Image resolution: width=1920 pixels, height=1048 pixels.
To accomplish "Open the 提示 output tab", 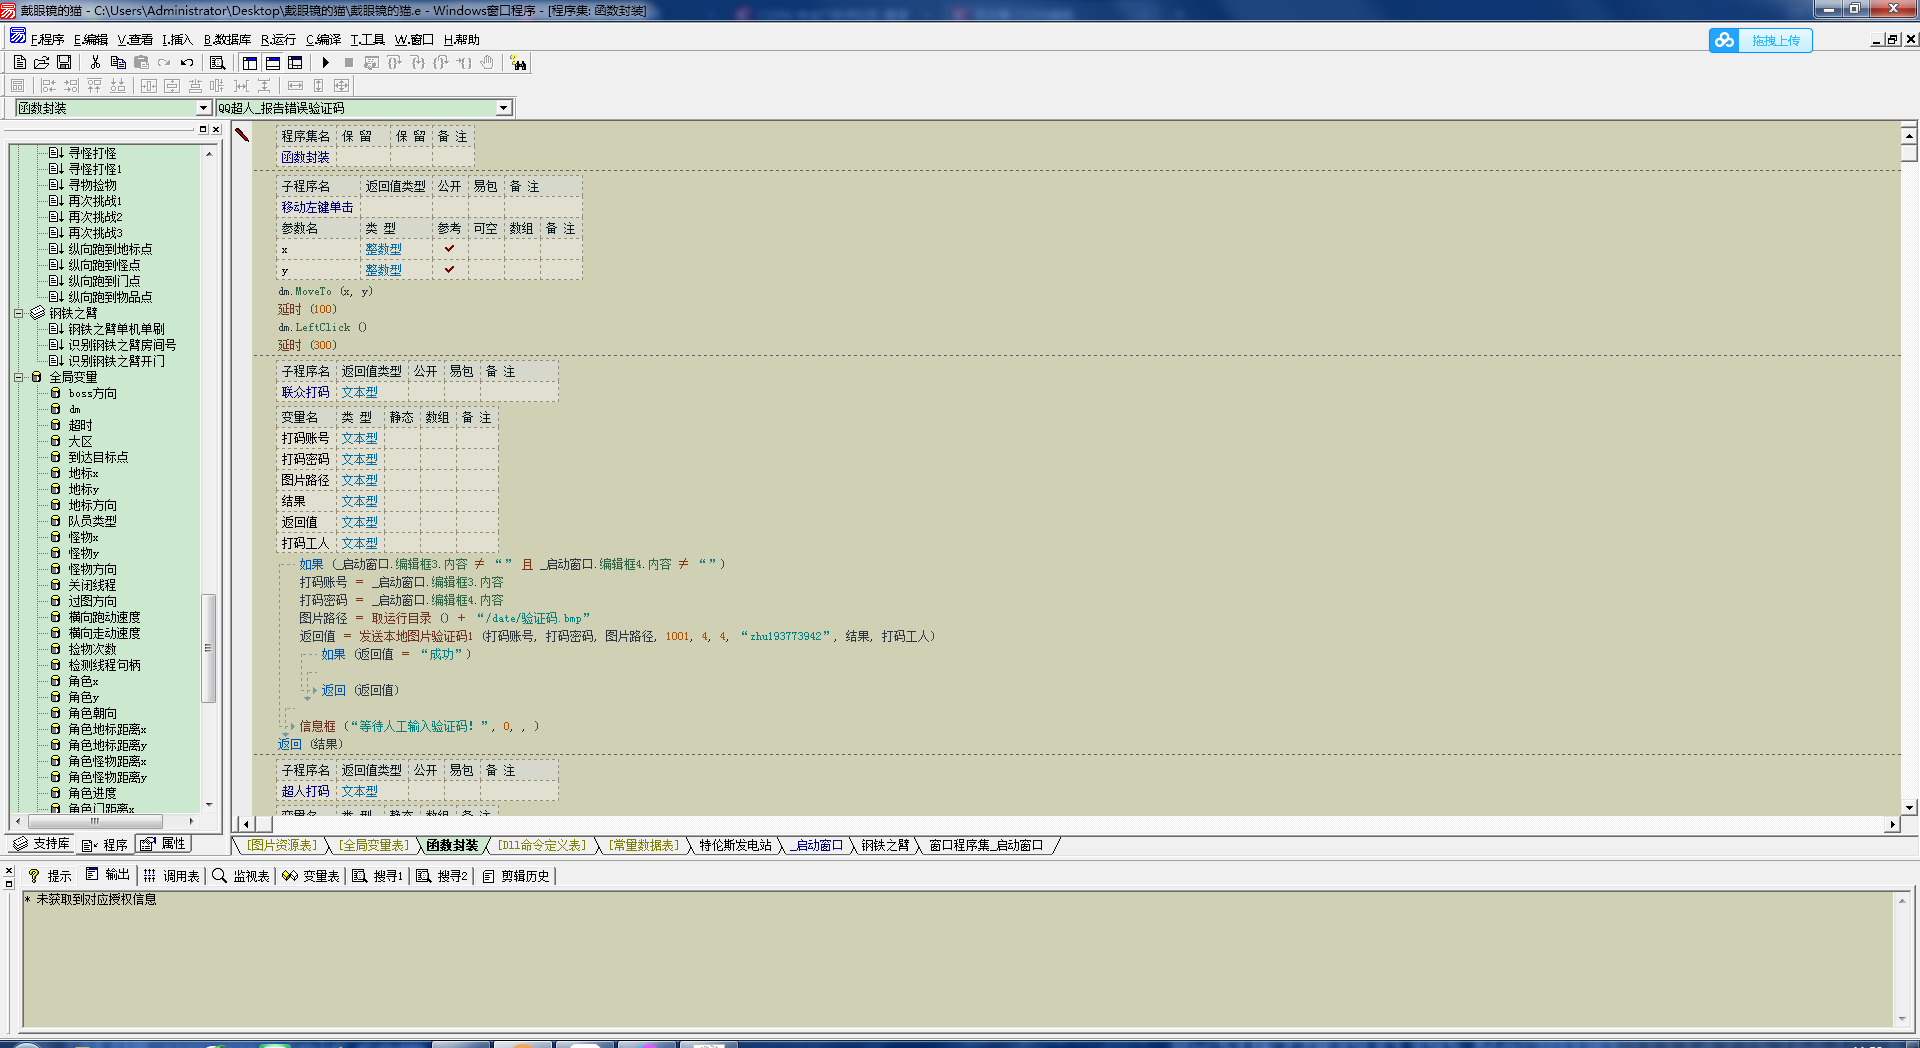I will click(x=50, y=875).
